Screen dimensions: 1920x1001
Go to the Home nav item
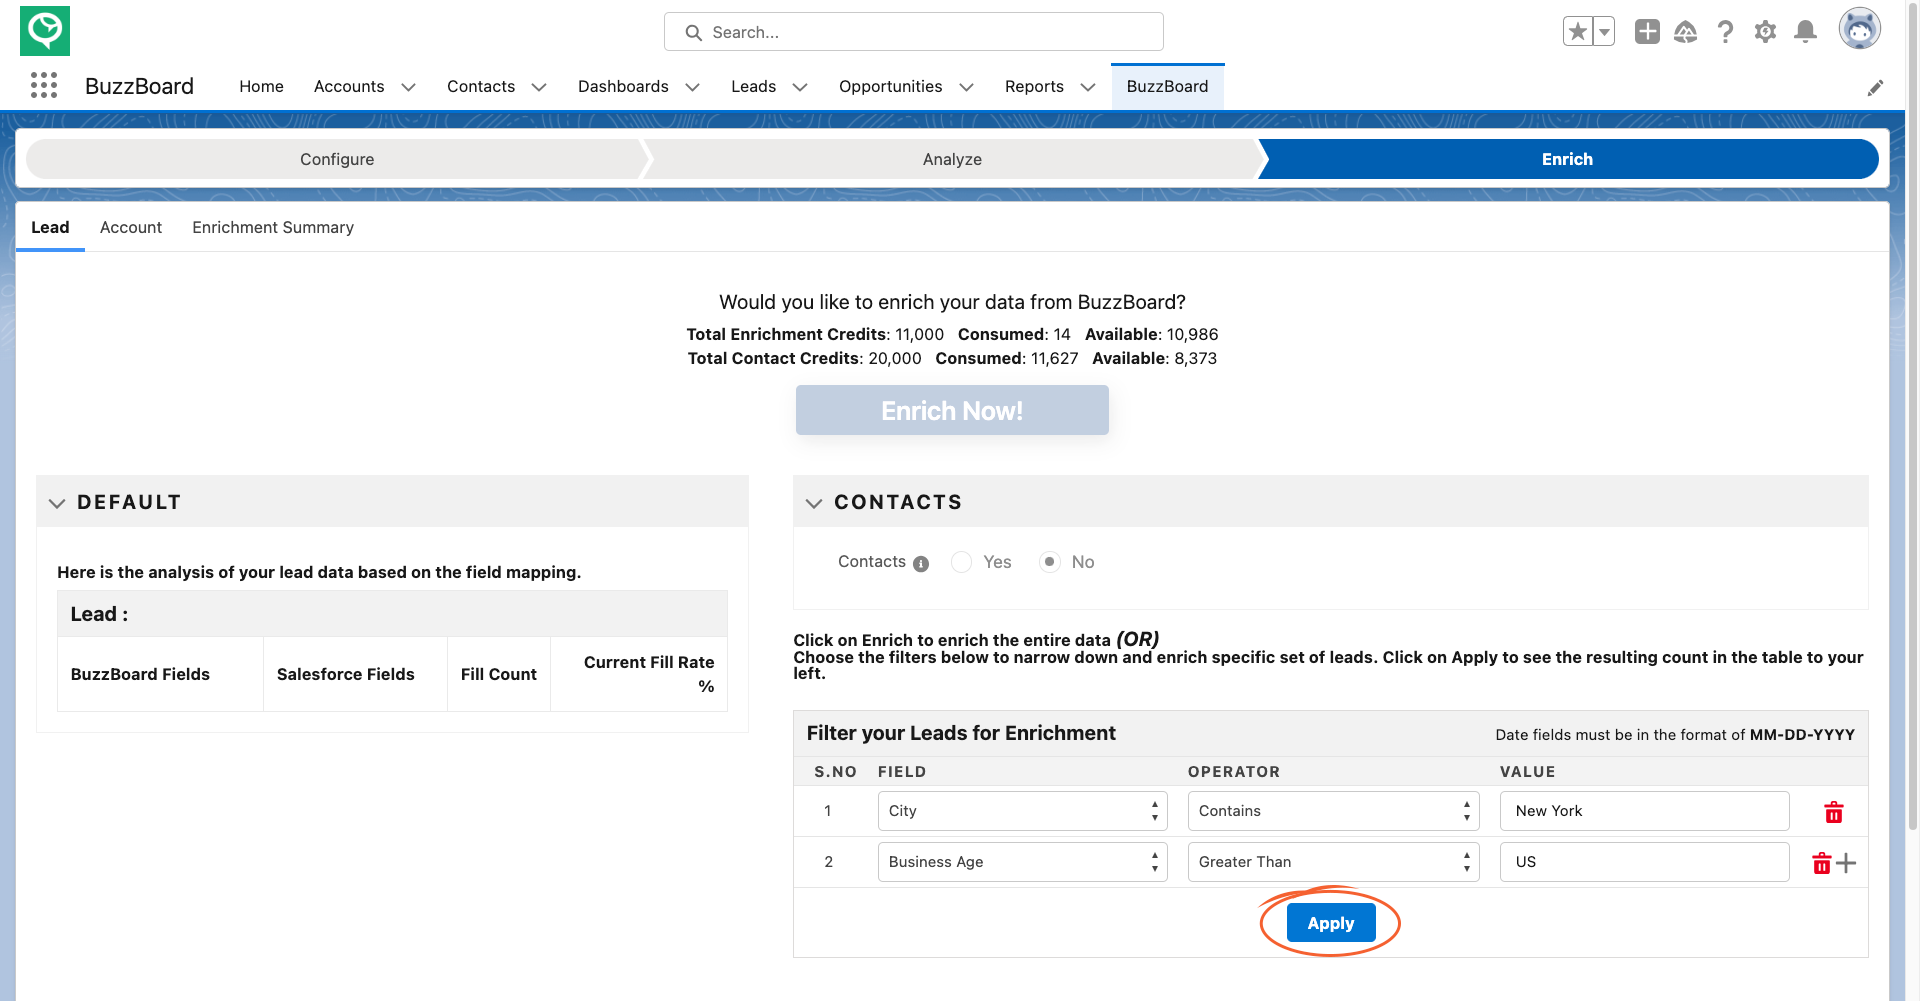tap(261, 87)
